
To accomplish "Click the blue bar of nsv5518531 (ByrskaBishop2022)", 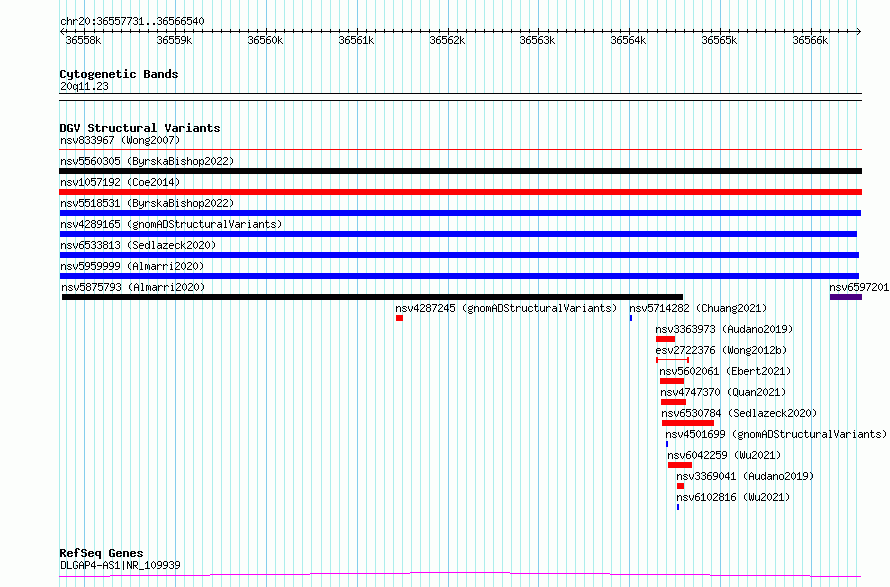I will point(460,213).
